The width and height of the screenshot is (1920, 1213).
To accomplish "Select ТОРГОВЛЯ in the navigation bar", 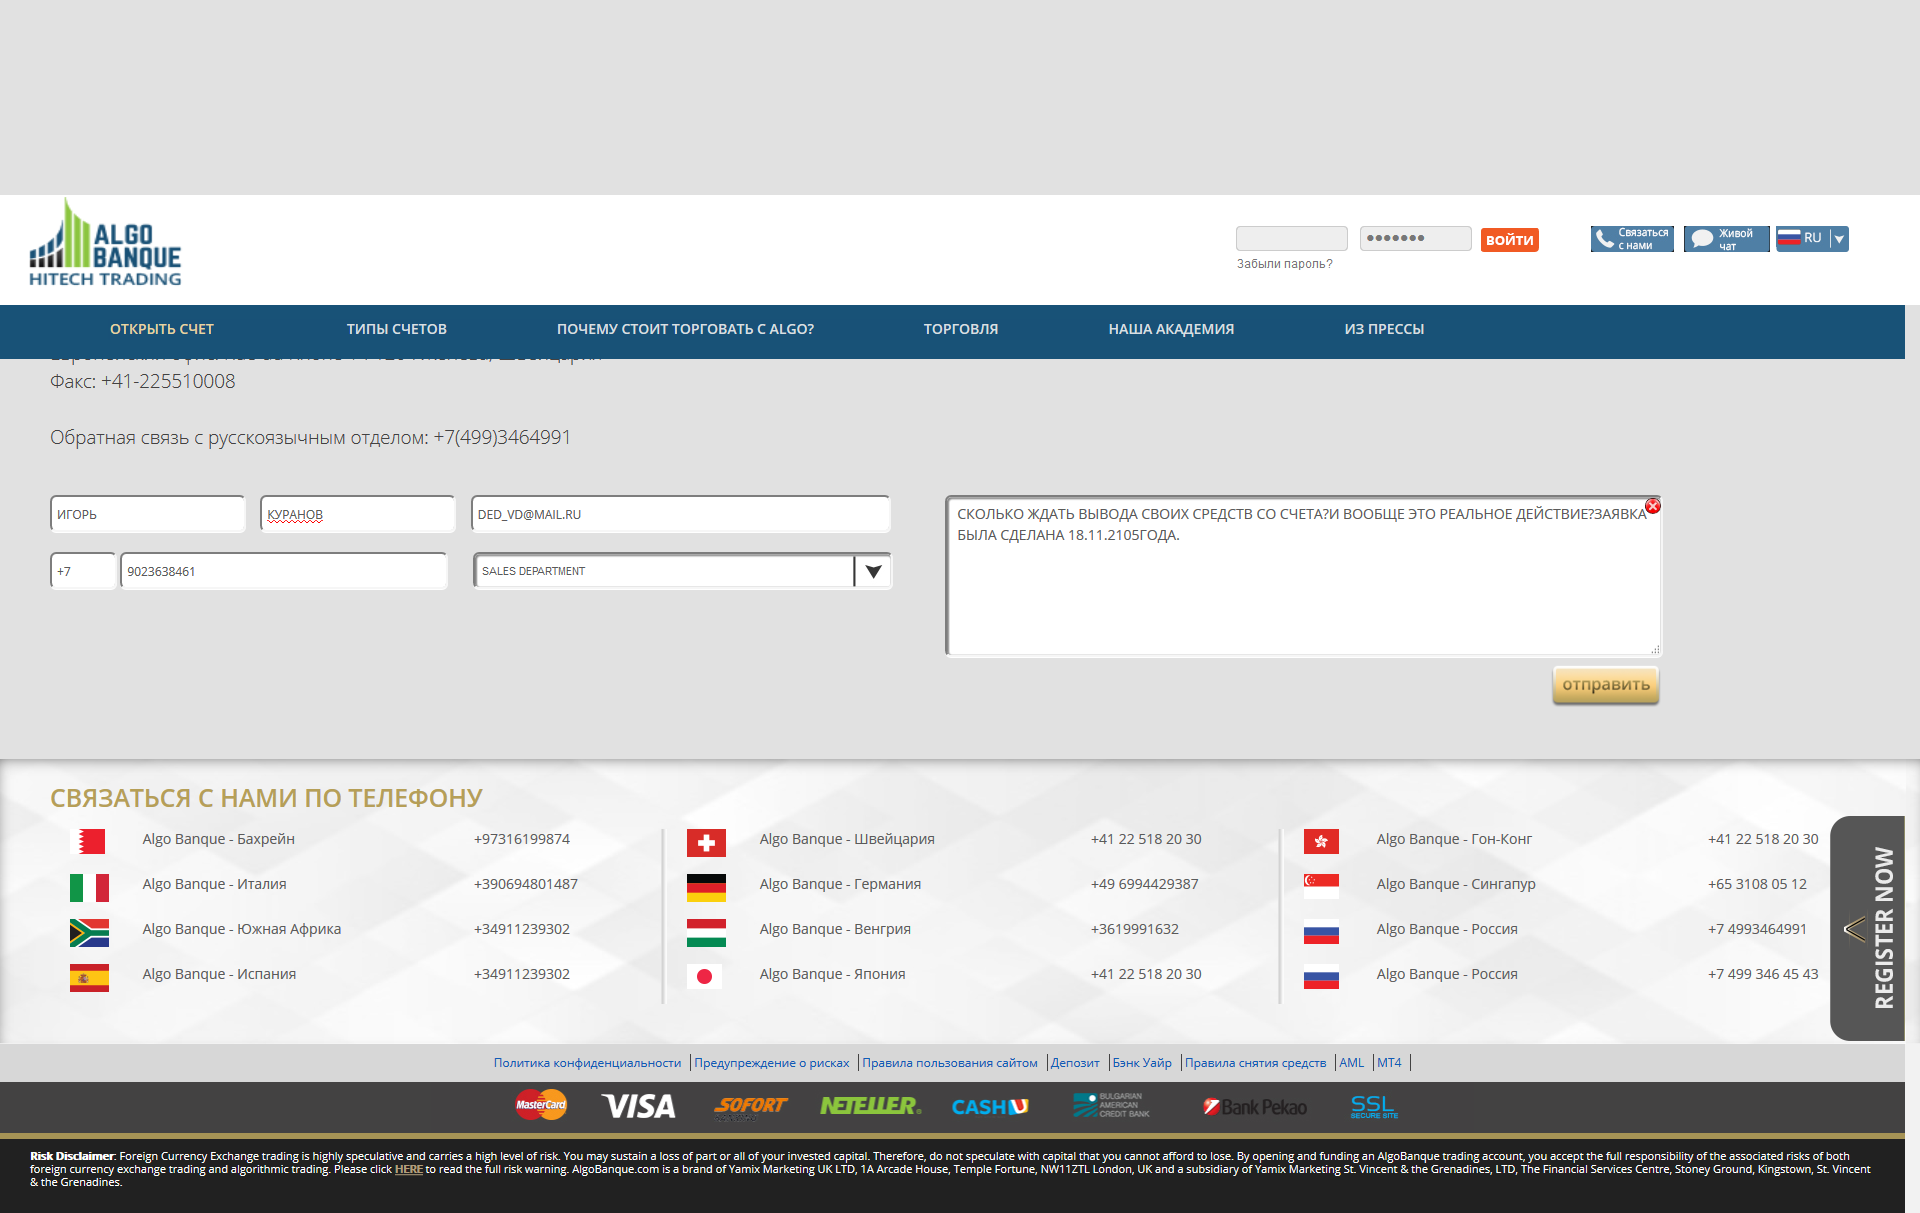I will click(961, 329).
